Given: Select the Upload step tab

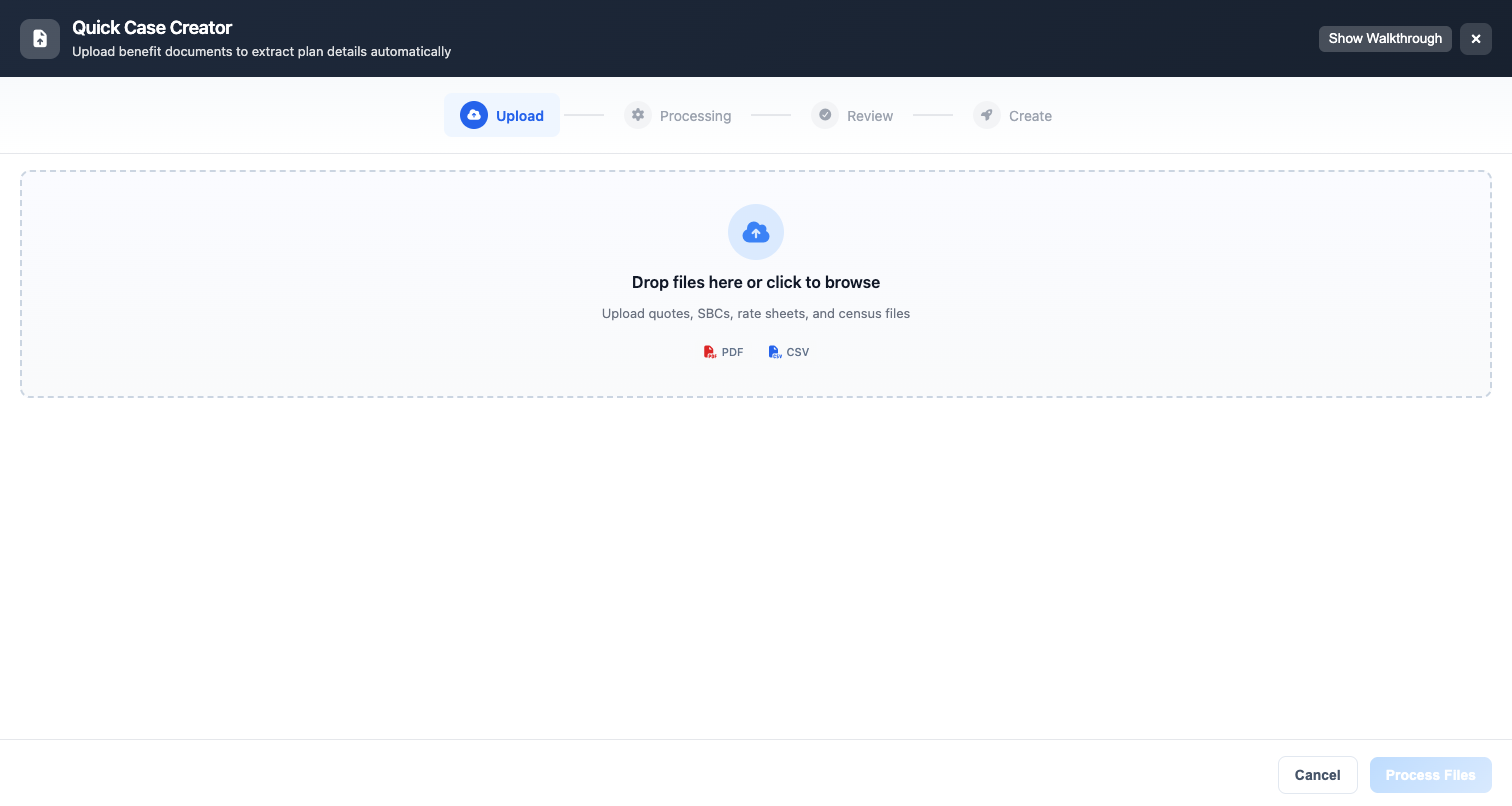Looking at the screenshot, I should [502, 115].
